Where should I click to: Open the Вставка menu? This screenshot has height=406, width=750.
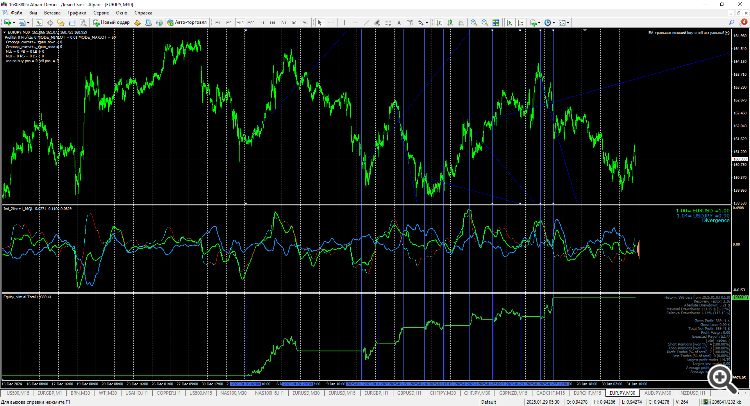(52, 13)
